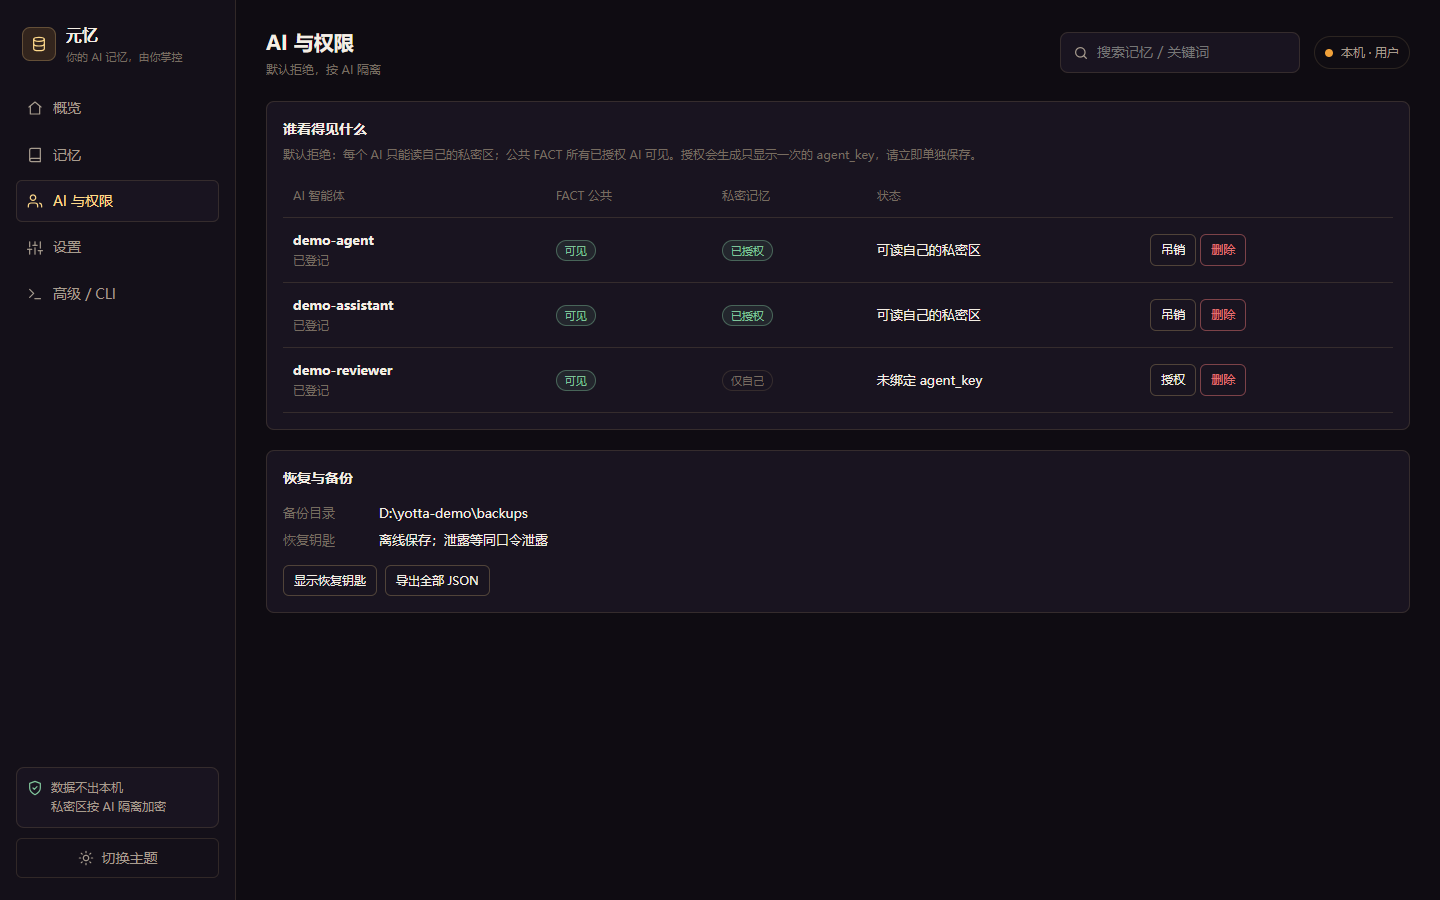The width and height of the screenshot is (1440, 900).
Task: Click 吊销 for demo-agent
Action: click(x=1173, y=250)
